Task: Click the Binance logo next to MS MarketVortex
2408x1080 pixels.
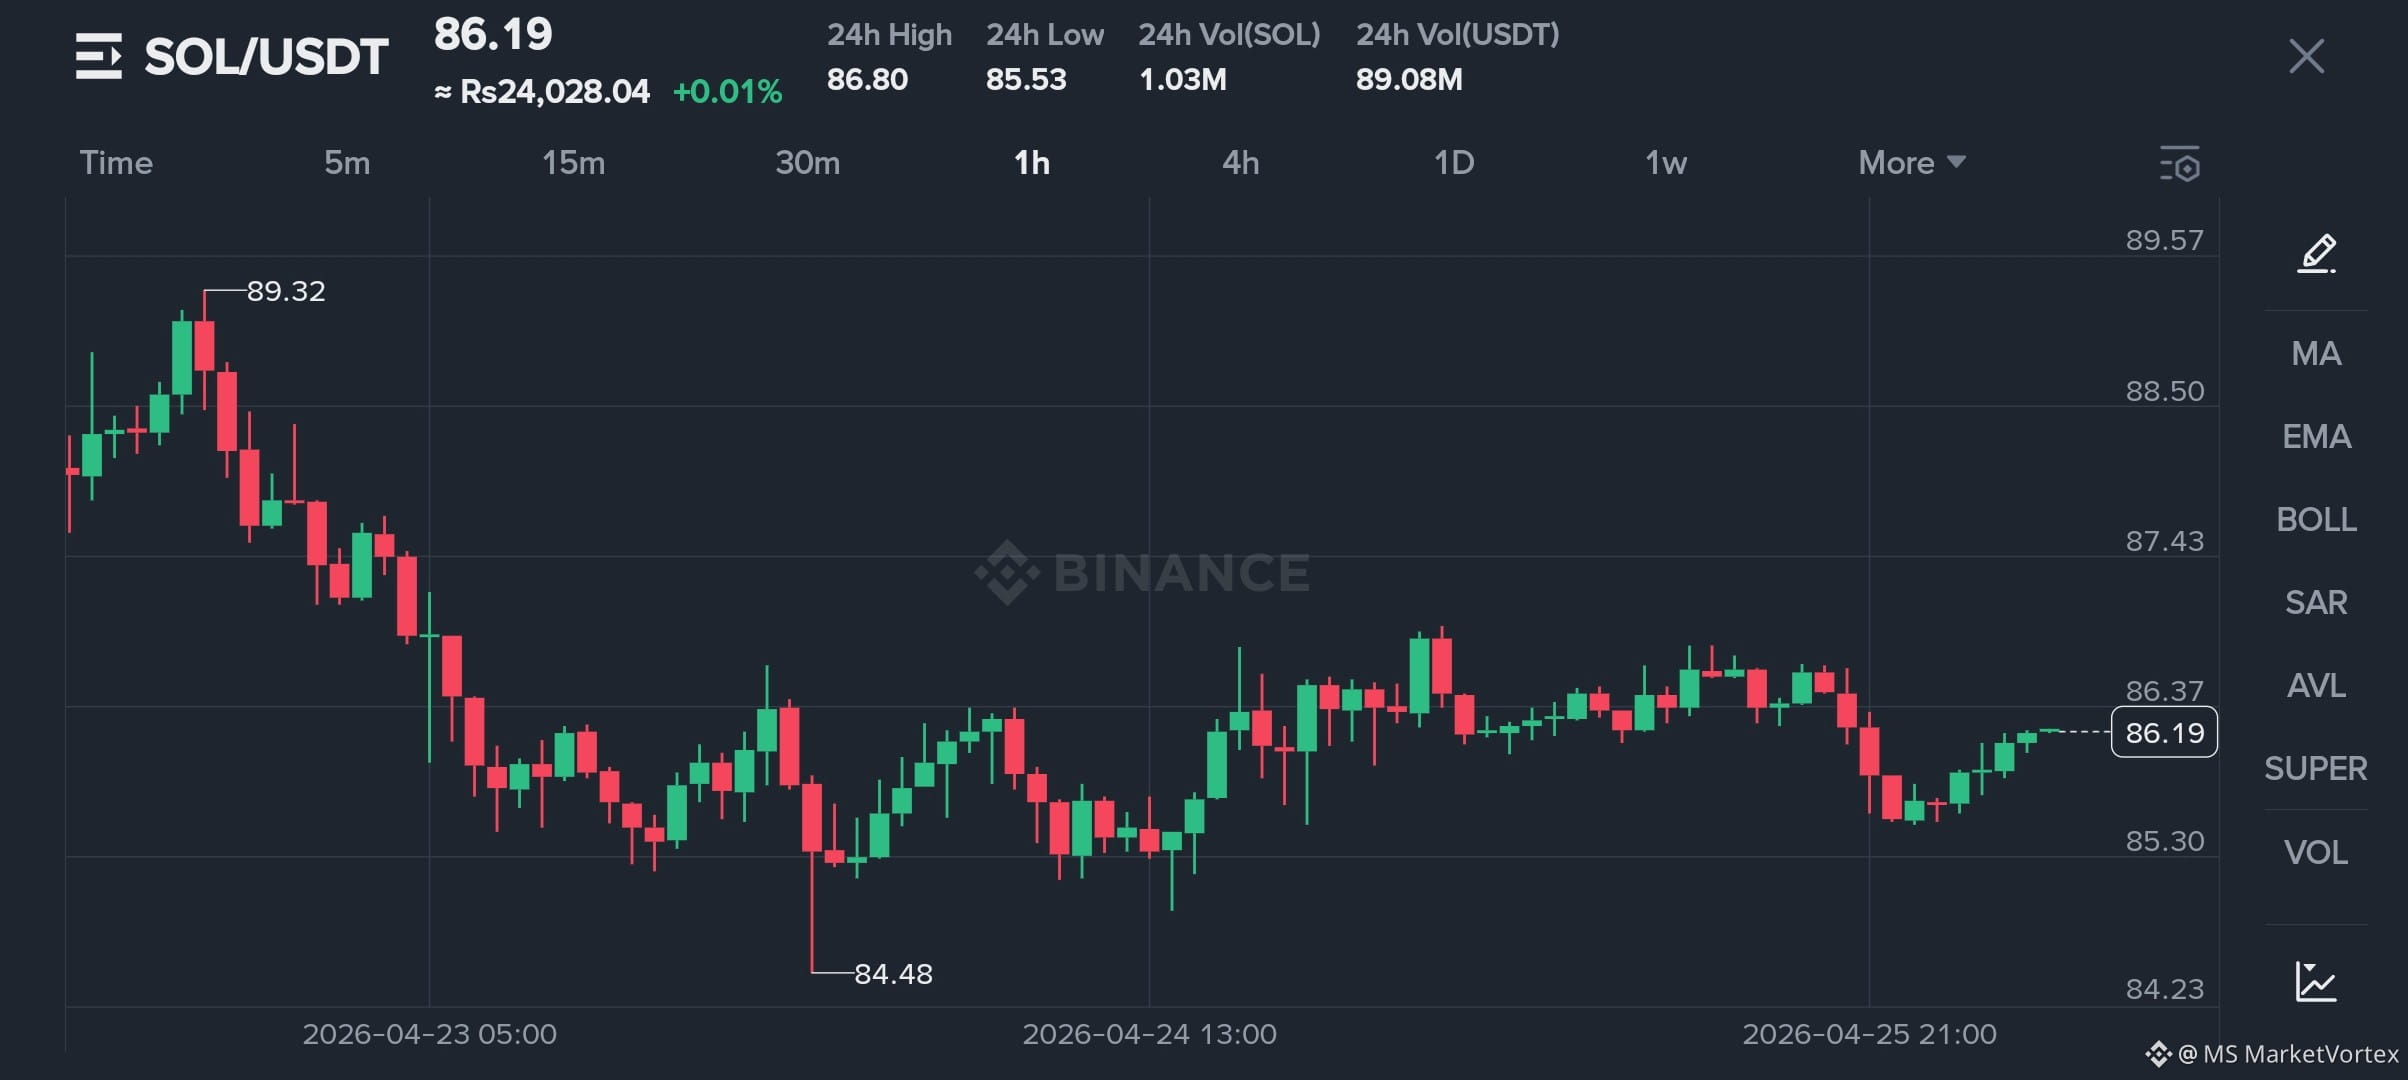Action: pyautogui.click(x=2157, y=1054)
